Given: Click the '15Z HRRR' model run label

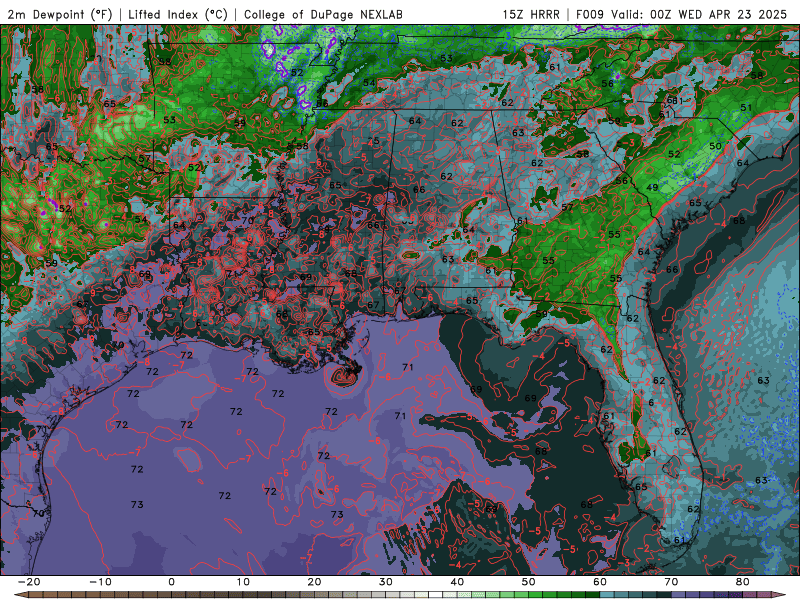Looking at the screenshot, I should click(531, 14).
